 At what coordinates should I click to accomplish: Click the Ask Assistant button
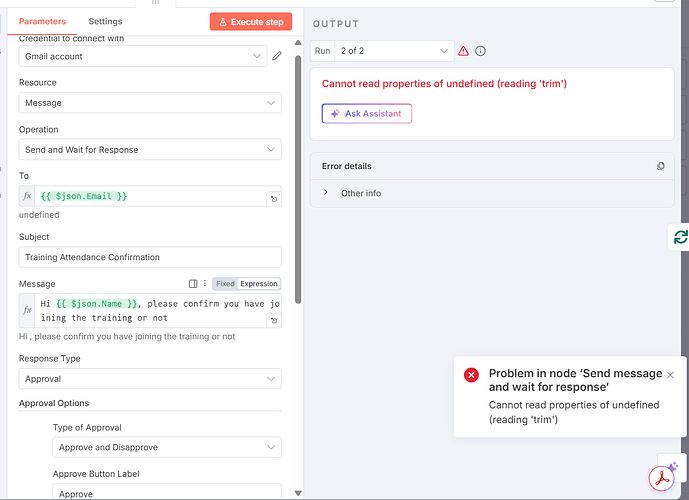[366, 114]
